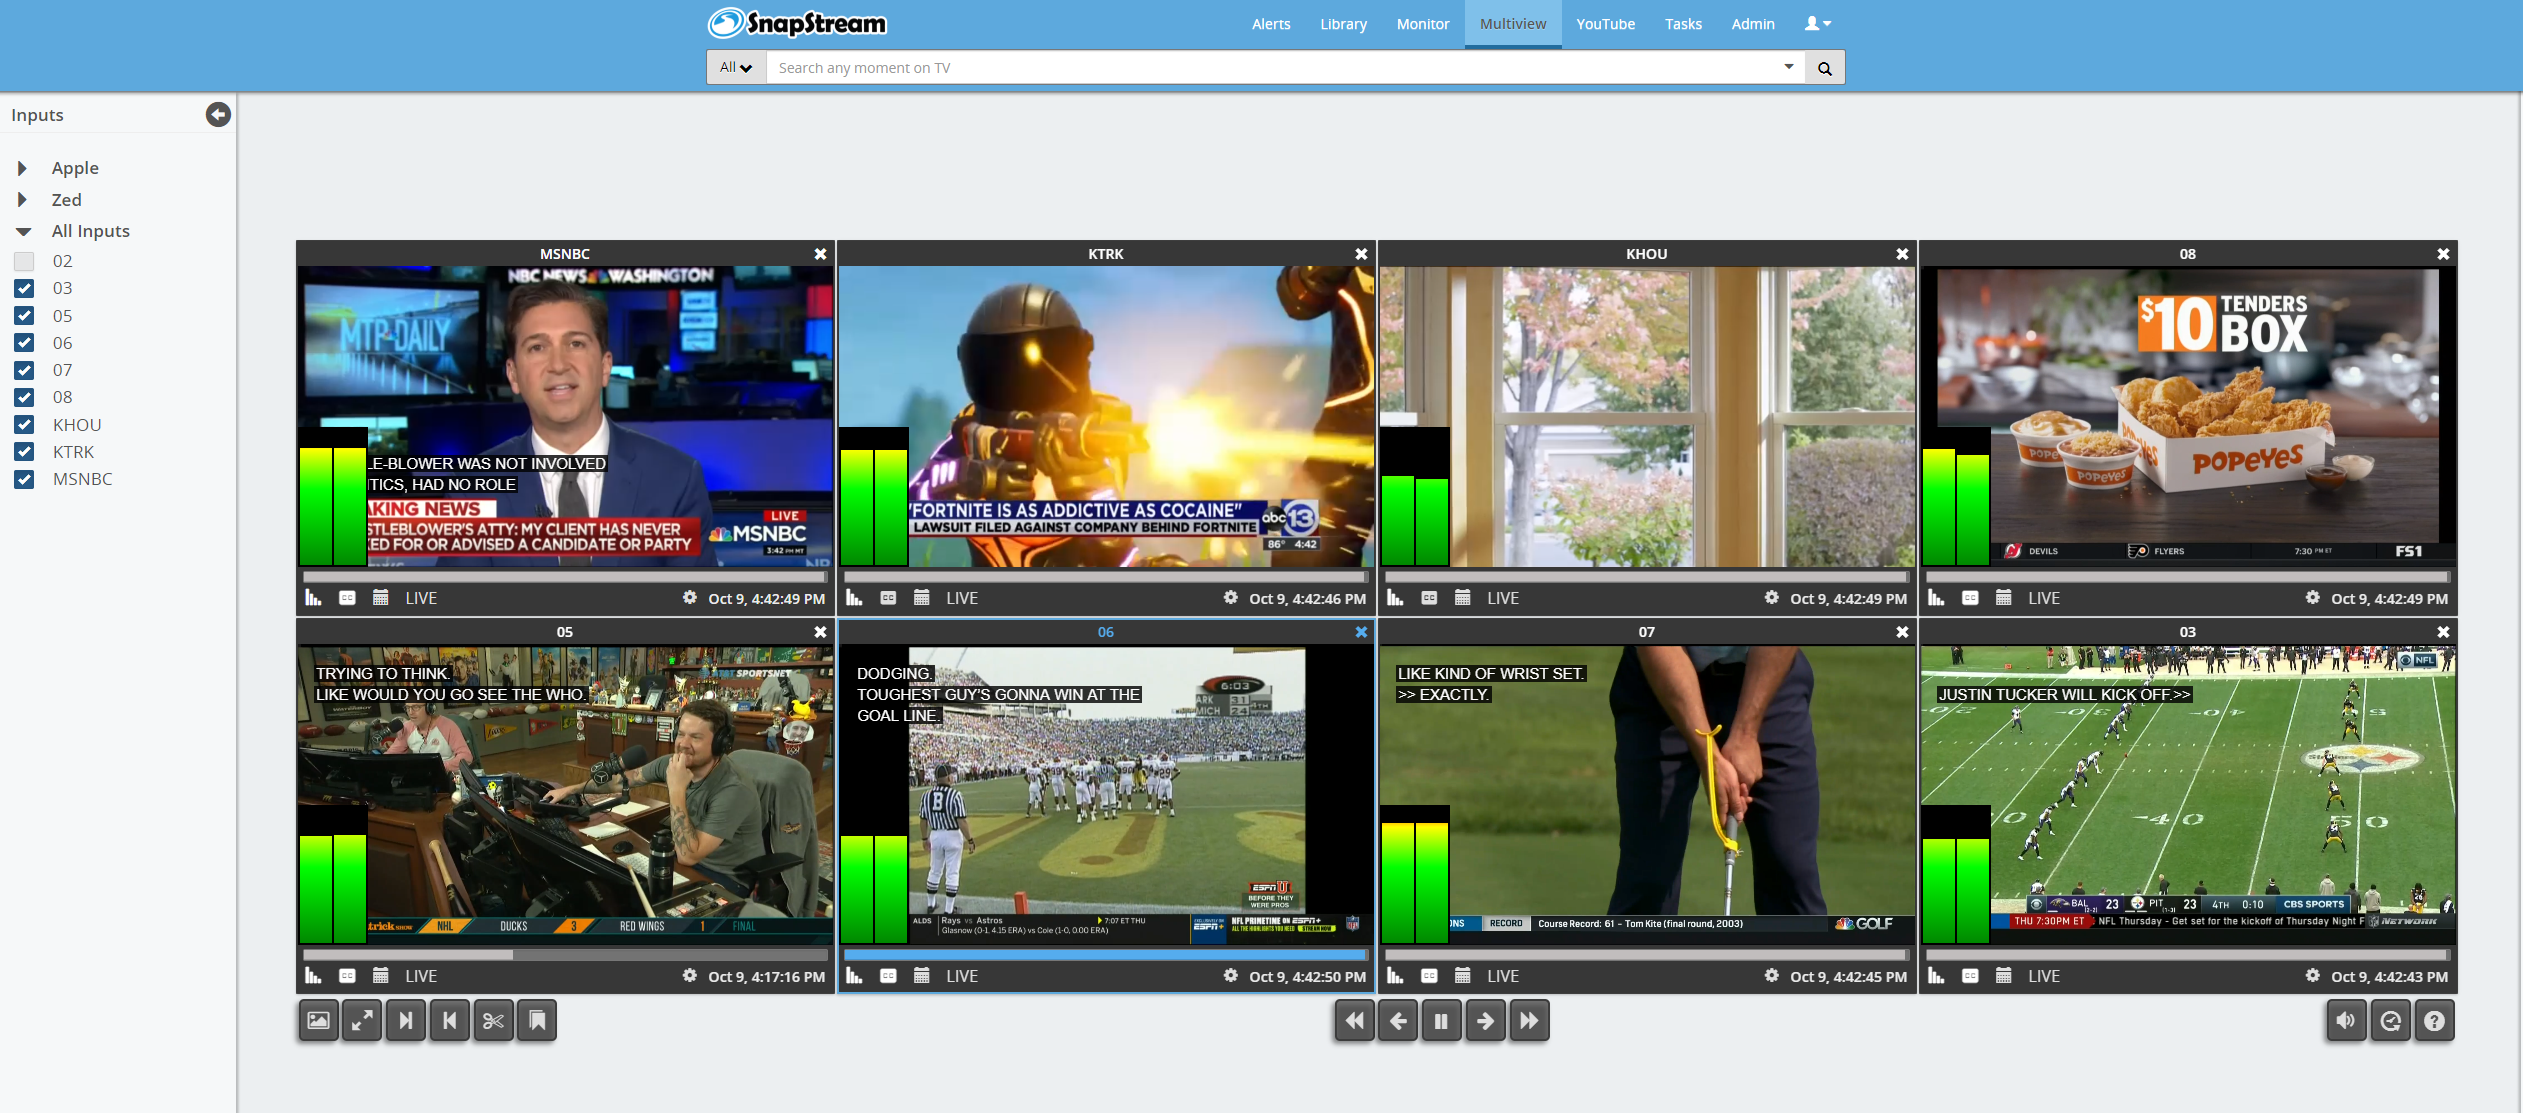
Task: Mute audio with the speaker icon
Action: (x=2346, y=1021)
